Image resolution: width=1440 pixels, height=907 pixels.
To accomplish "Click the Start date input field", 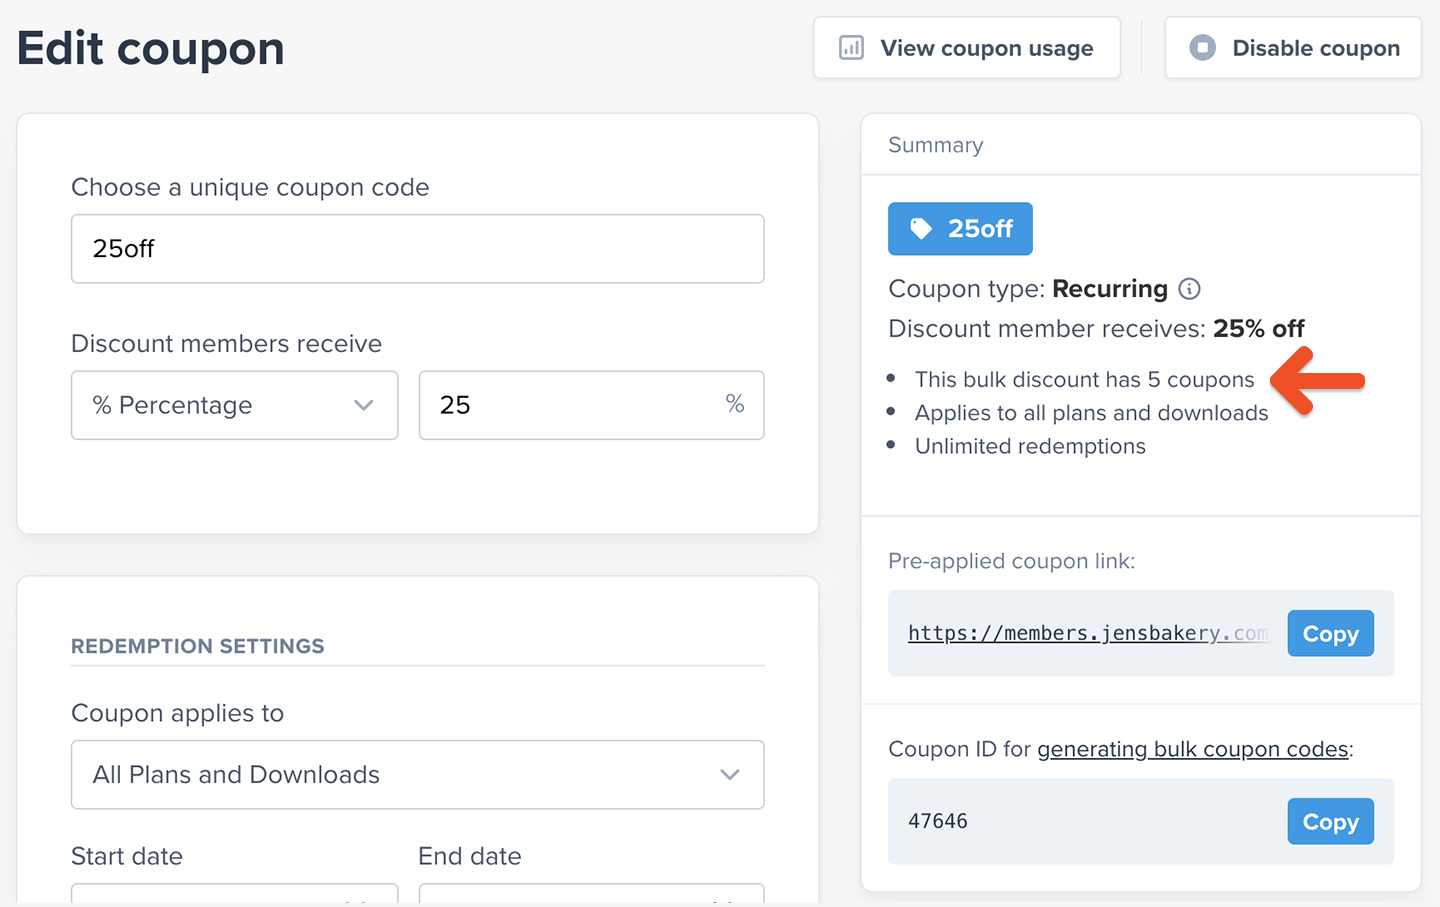I will [234, 893].
